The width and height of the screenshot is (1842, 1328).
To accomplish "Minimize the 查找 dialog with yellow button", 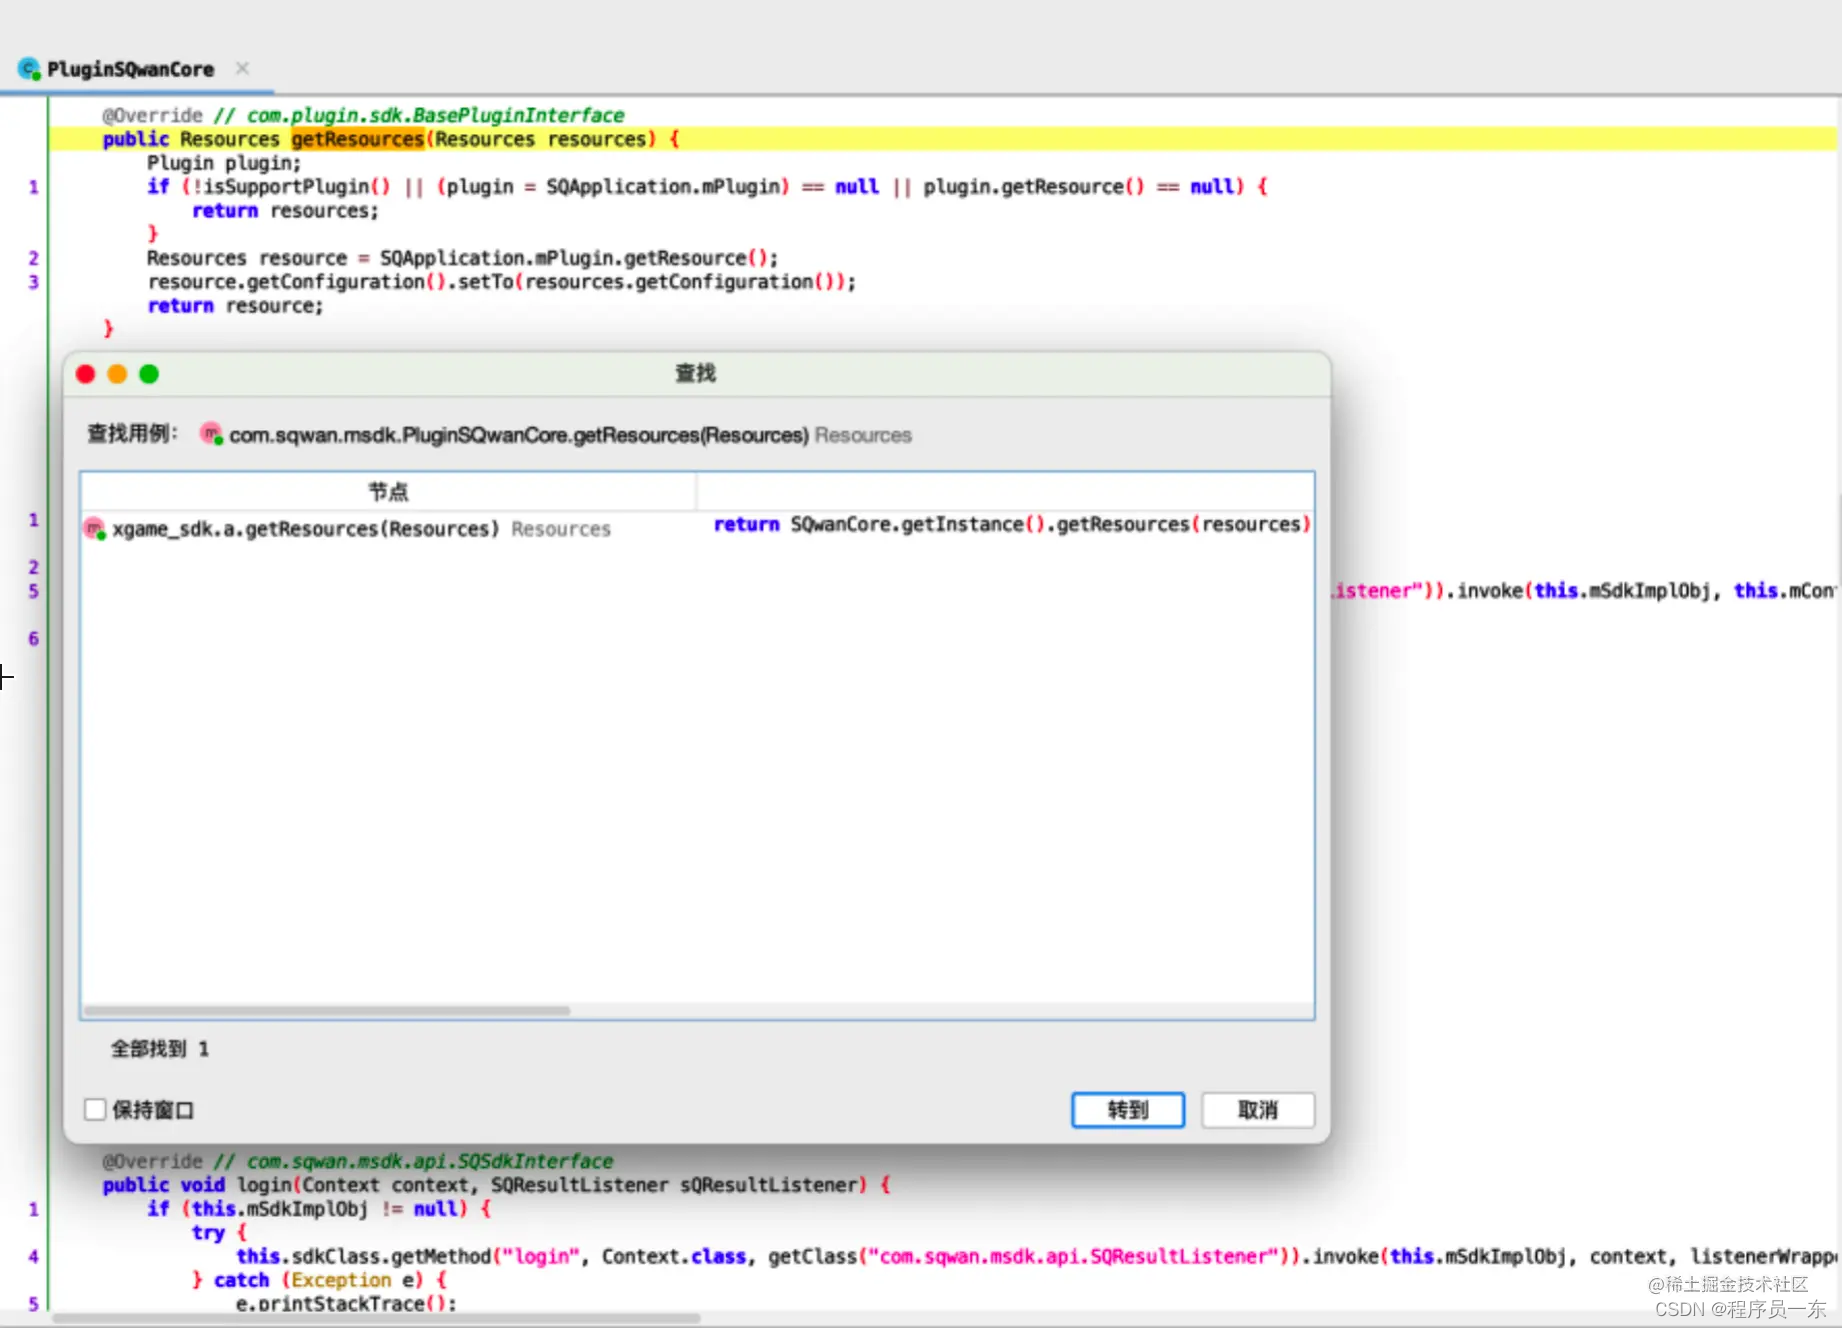I will (117, 374).
